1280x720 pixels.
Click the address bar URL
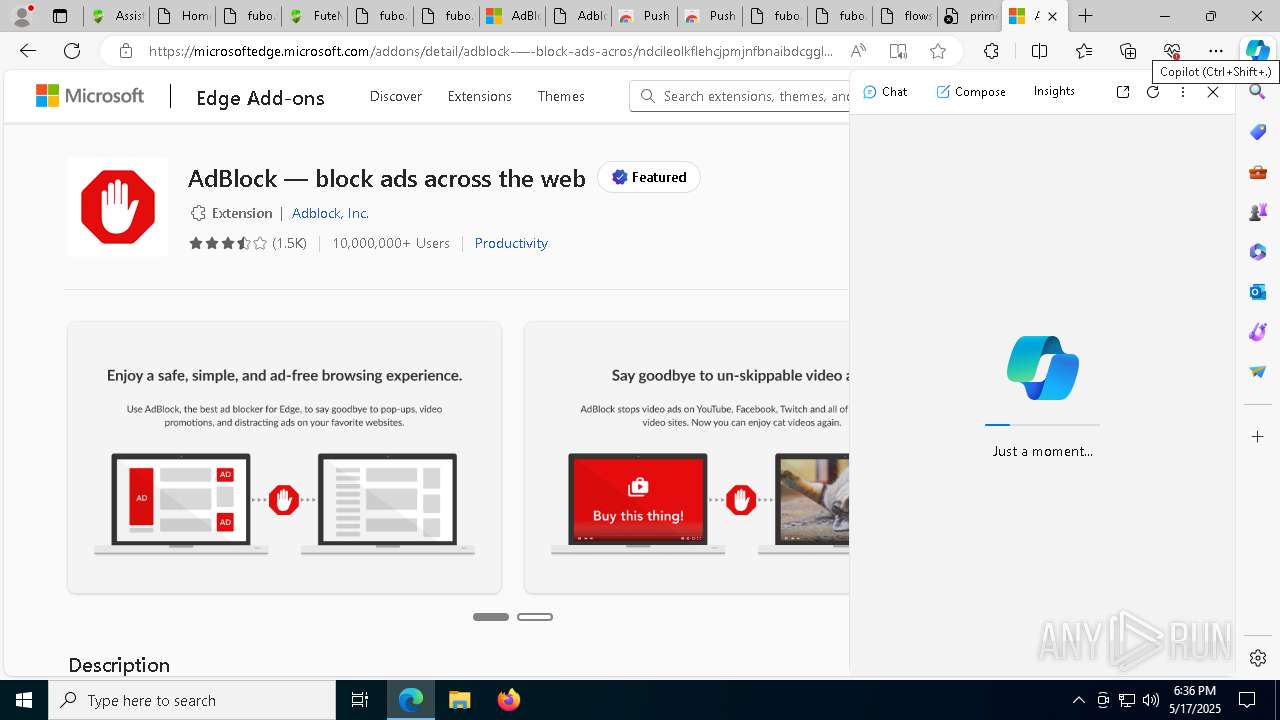coord(490,51)
